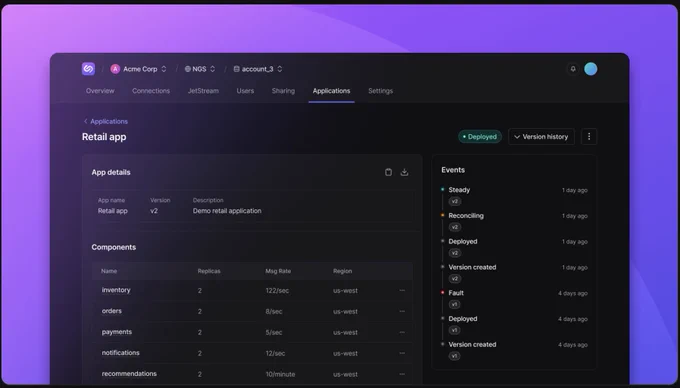Click the Name column header
680x388 pixels.
pos(109,271)
